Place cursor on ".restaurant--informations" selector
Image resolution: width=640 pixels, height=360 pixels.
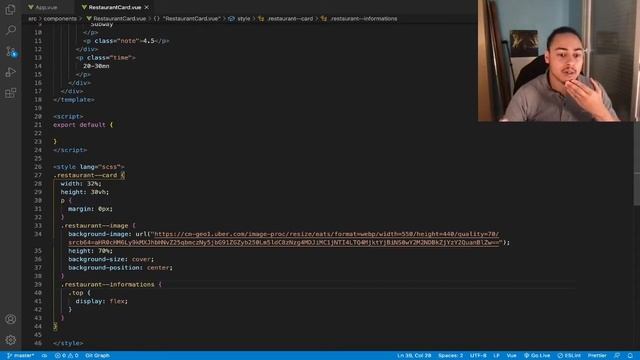pos(107,284)
